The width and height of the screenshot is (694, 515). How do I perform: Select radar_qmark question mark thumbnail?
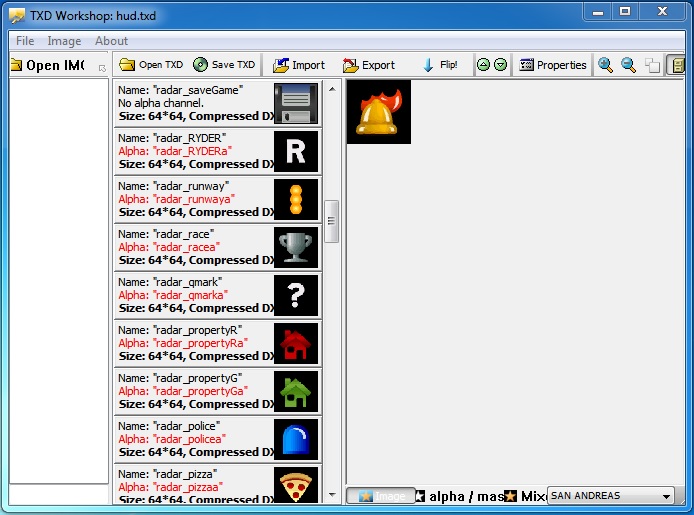296,296
